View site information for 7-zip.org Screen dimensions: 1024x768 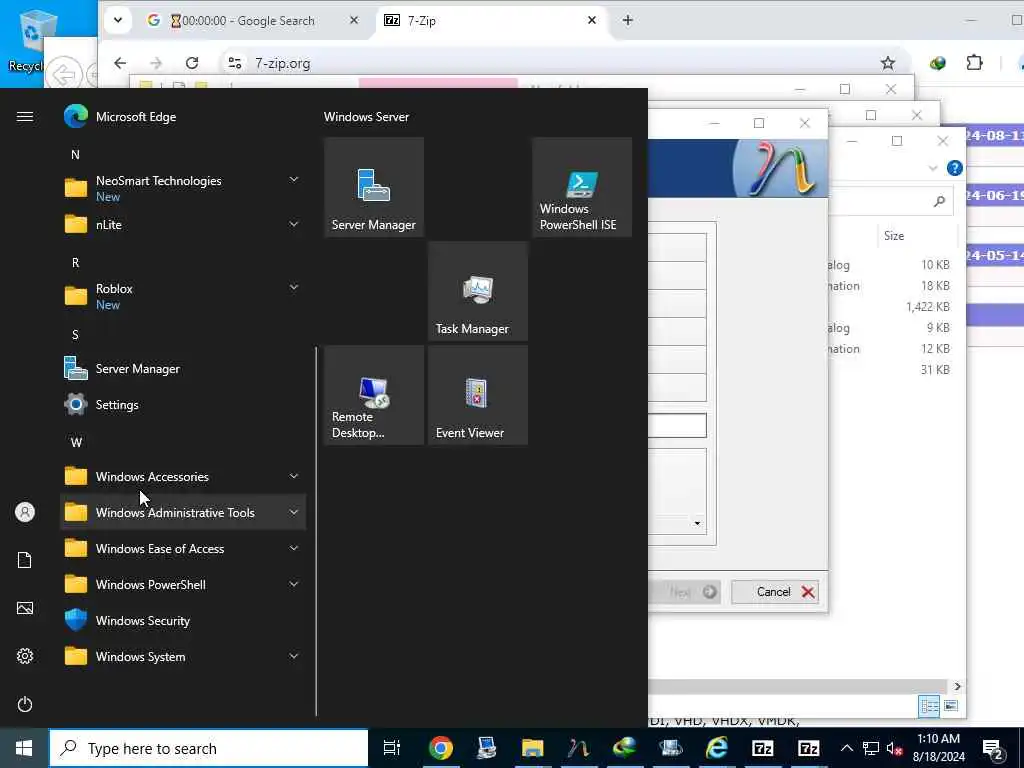click(x=234, y=63)
